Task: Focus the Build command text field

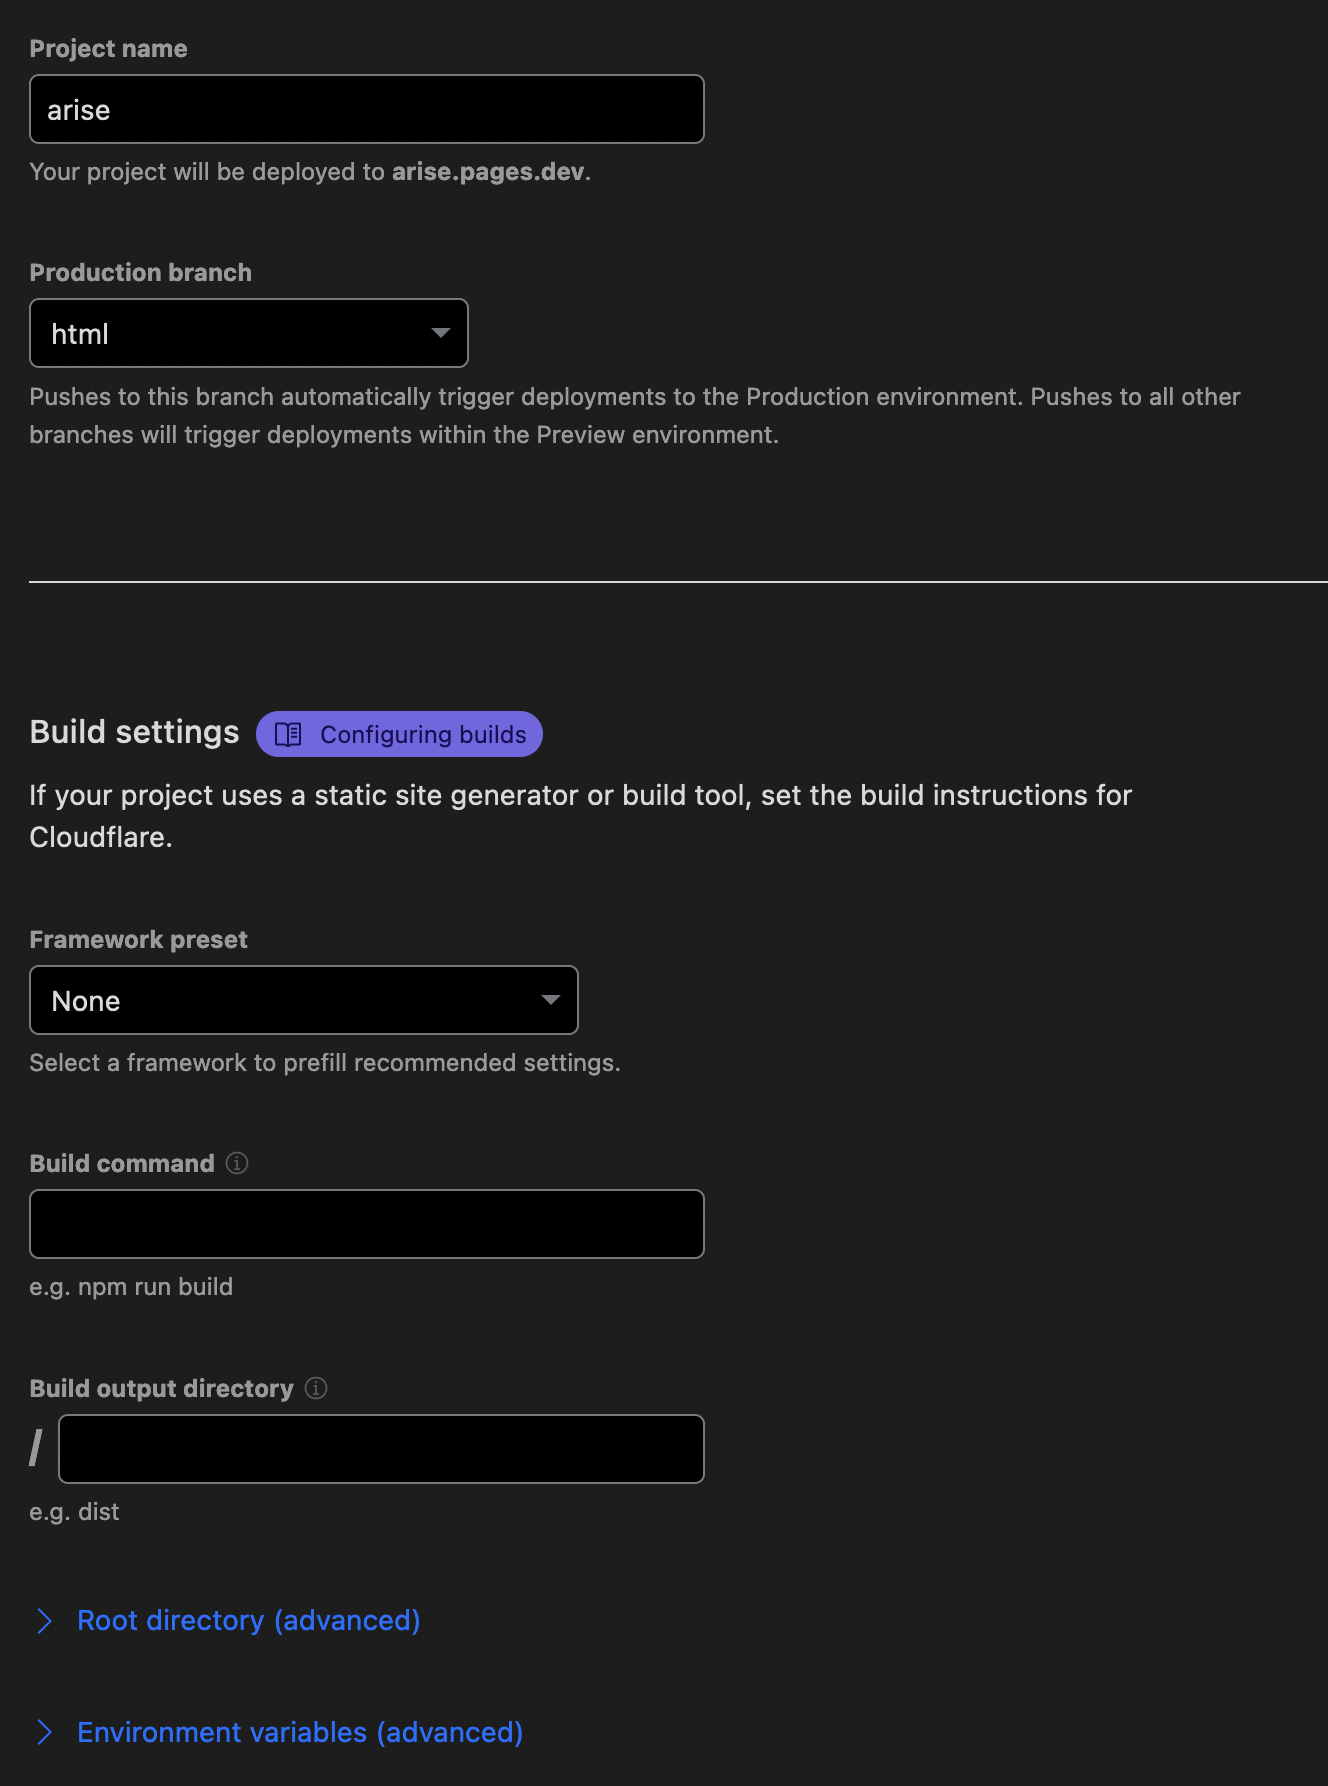Action: click(x=366, y=1224)
